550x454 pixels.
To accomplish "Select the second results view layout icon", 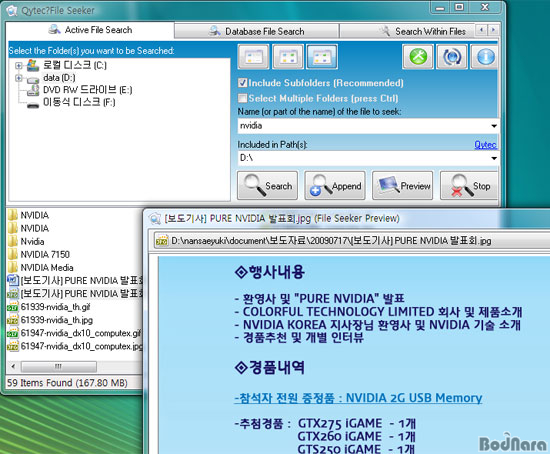I will point(288,57).
